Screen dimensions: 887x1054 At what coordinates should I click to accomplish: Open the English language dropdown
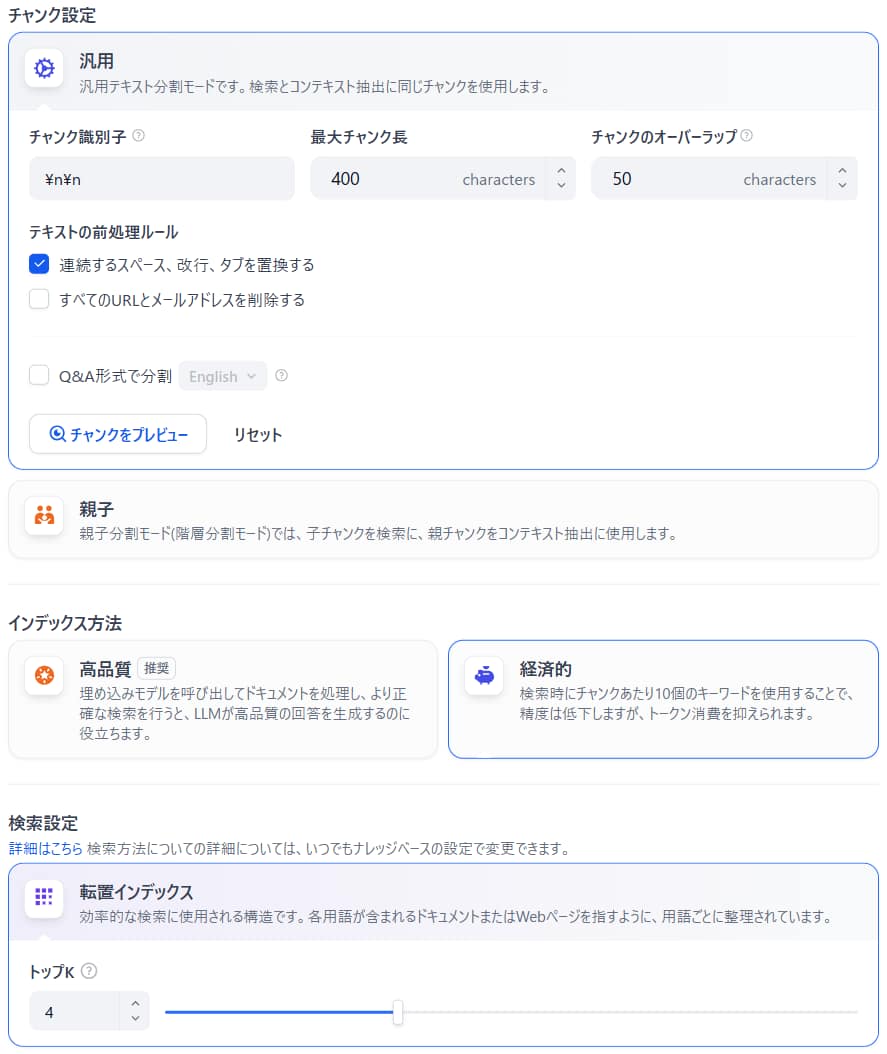point(223,376)
